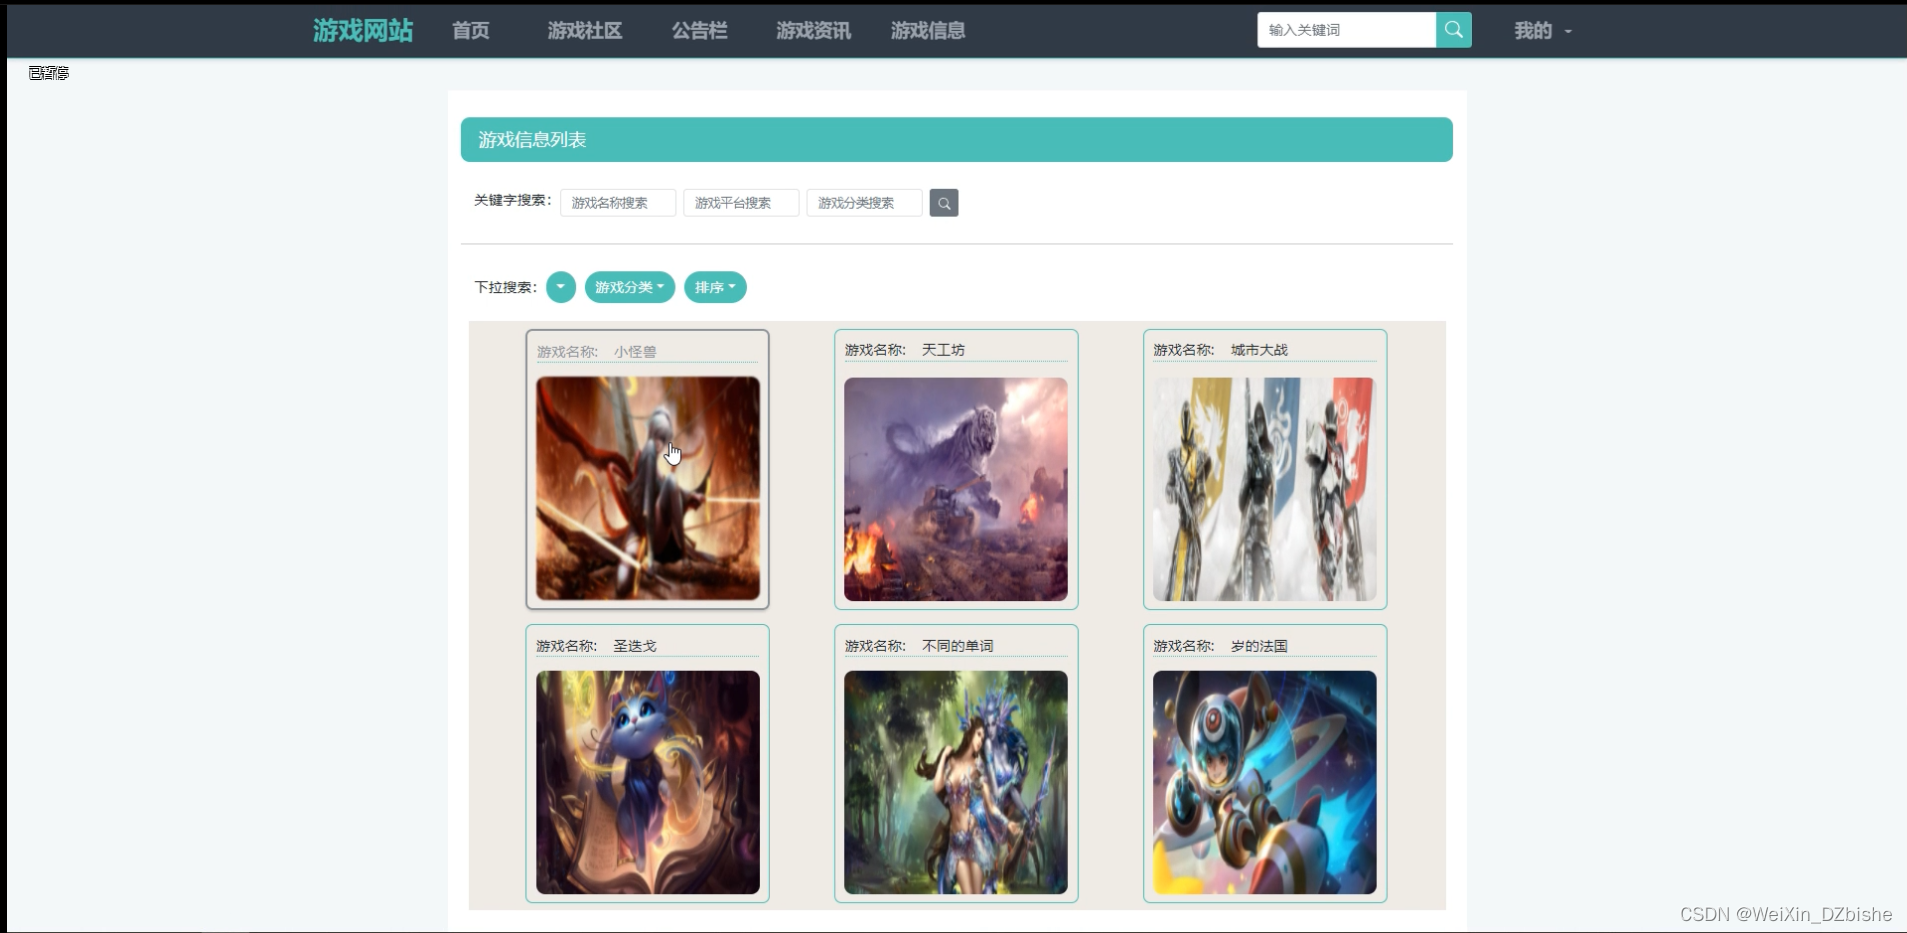This screenshot has width=1907, height=933.
Task: Click the 小怪兽 game name text
Action: pyautogui.click(x=635, y=352)
